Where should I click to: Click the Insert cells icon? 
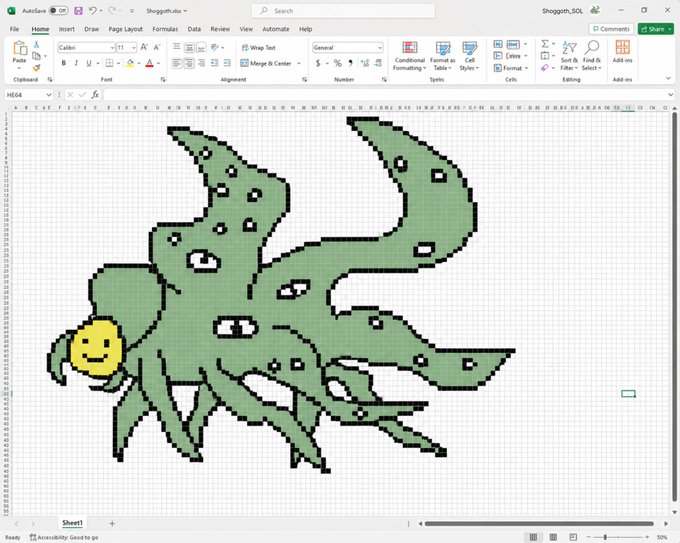click(x=498, y=44)
